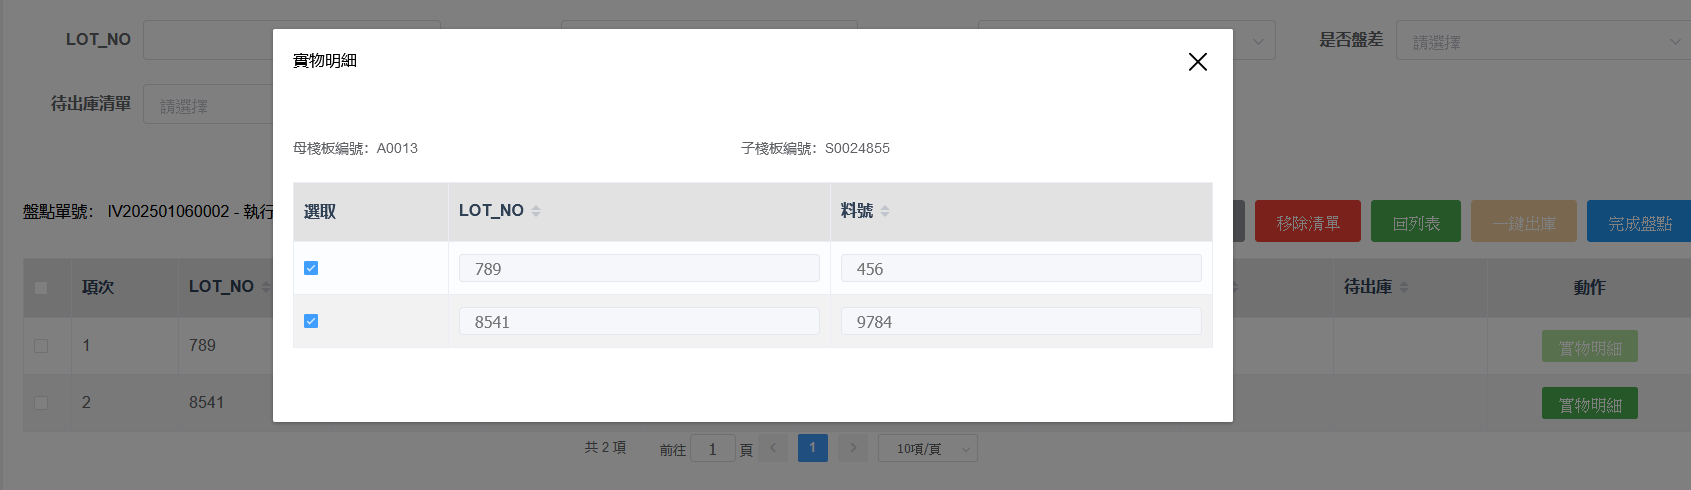Click the LOT_NO field containing 789

[x=639, y=268]
